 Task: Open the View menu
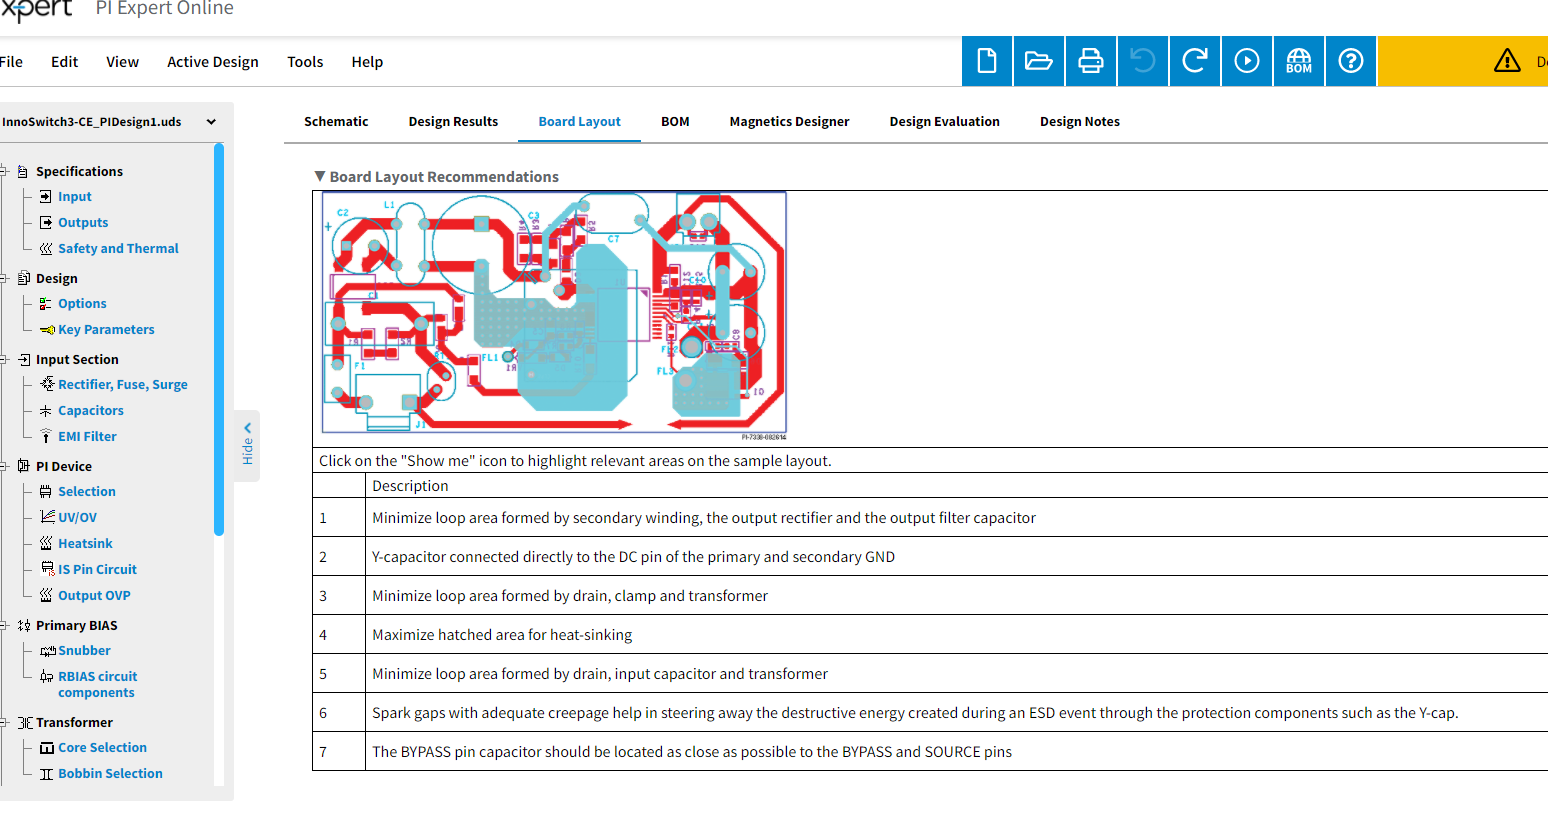click(x=123, y=62)
